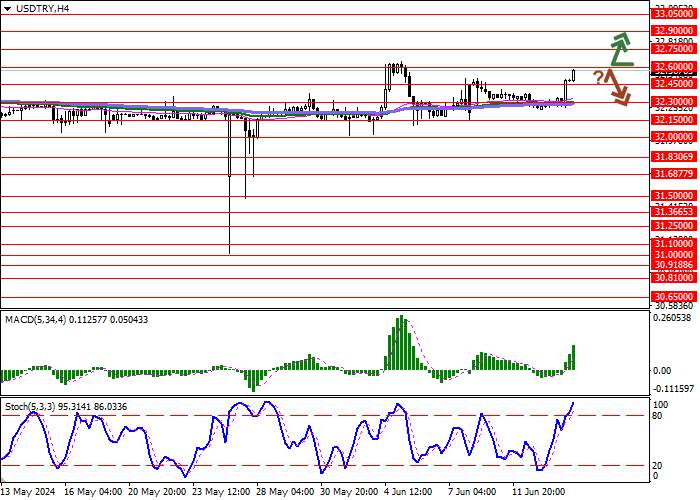Click the 28 May 04:00 time label
700x500 pixels.
coord(286,492)
